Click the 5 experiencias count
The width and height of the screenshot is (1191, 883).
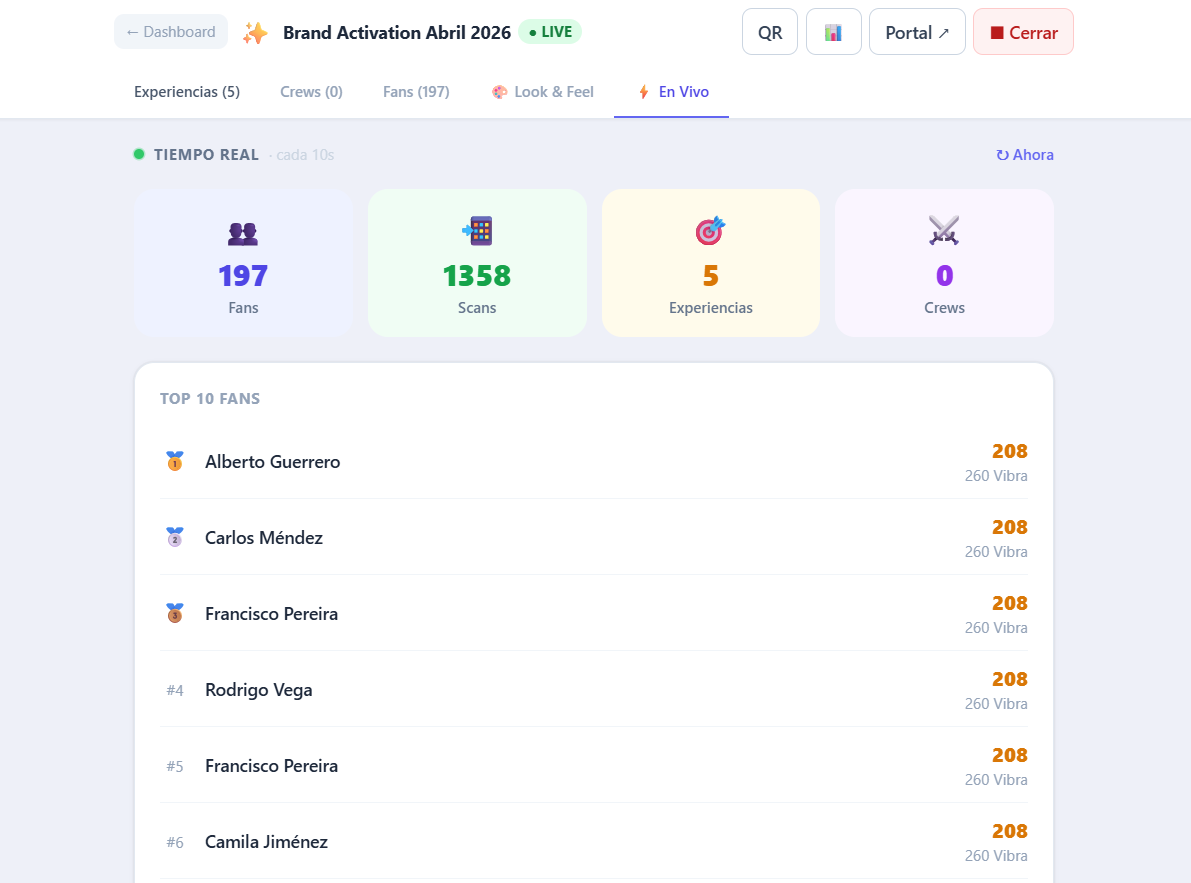pos(711,276)
